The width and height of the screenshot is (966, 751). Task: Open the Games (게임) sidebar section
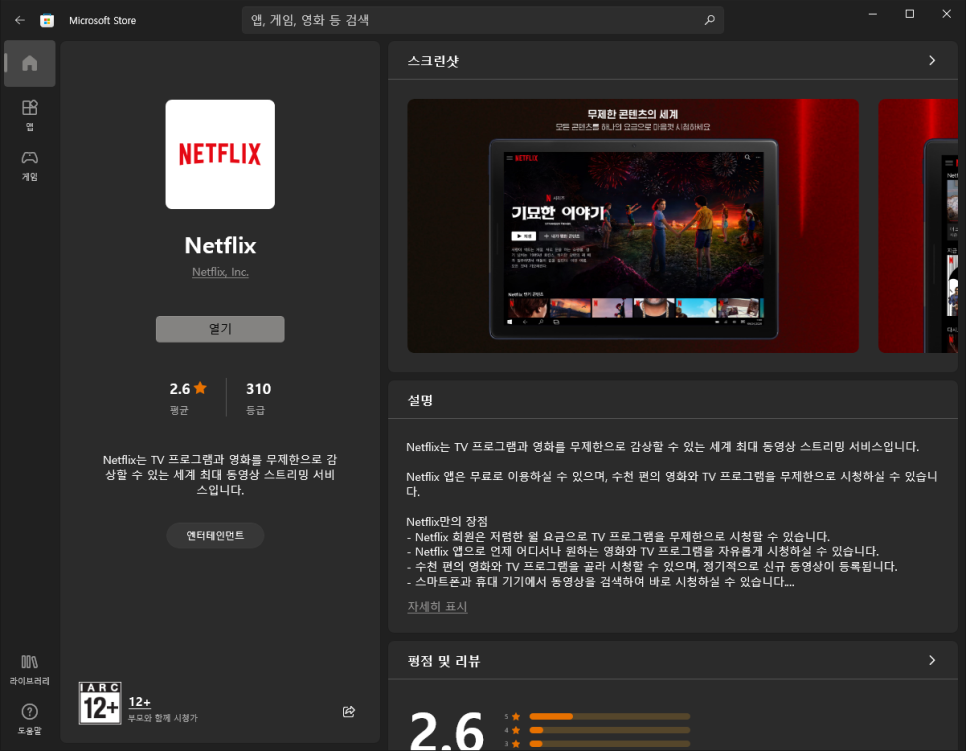tap(30, 166)
